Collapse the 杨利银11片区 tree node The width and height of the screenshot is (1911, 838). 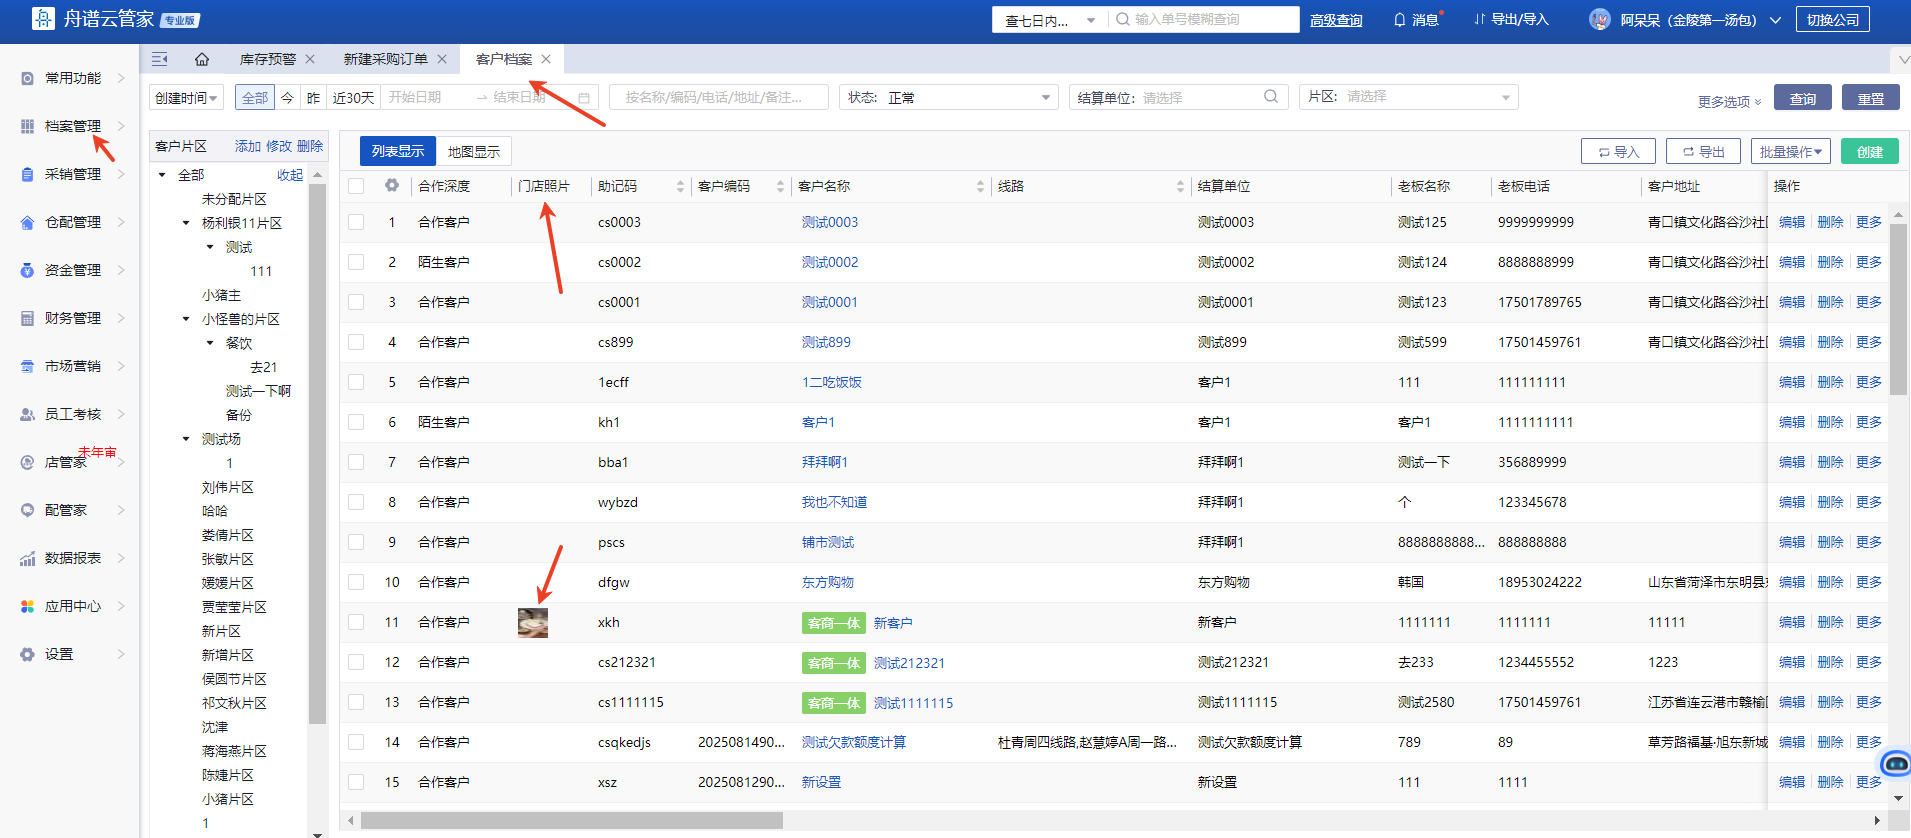pos(186,223)
